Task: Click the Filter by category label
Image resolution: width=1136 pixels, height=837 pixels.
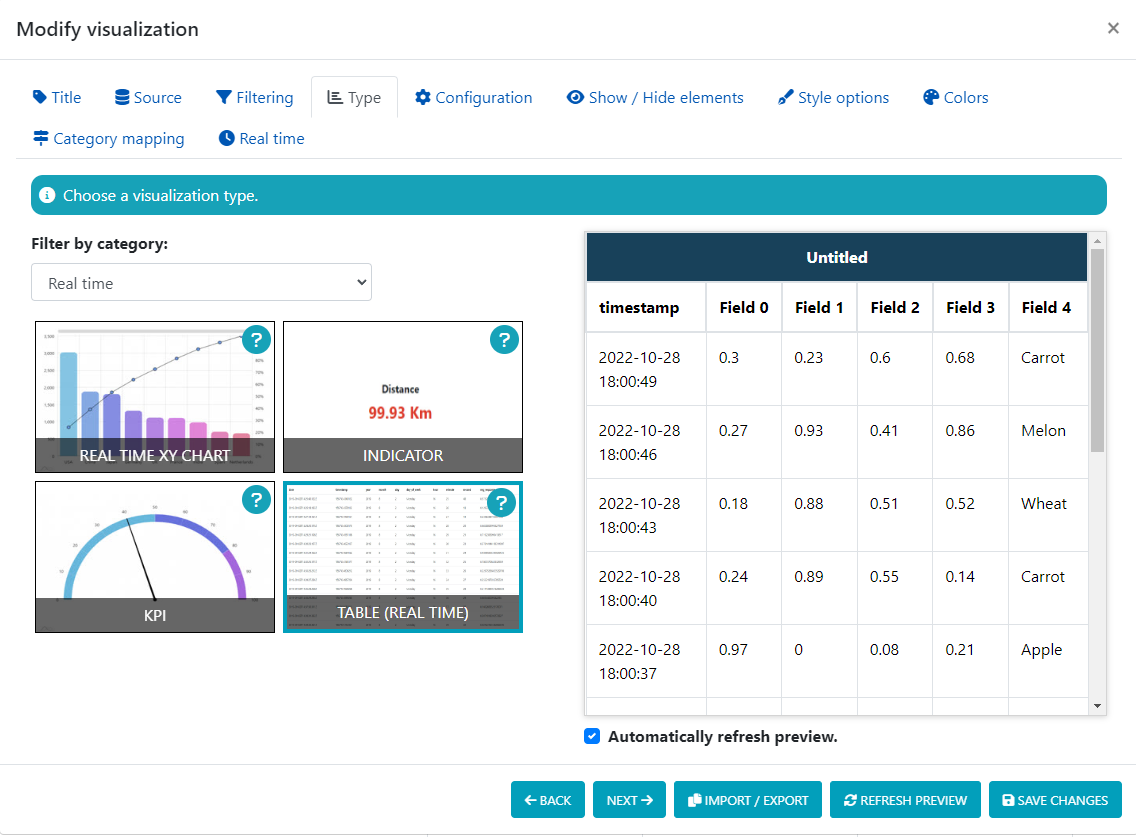Action: click(x=99, y=243)
